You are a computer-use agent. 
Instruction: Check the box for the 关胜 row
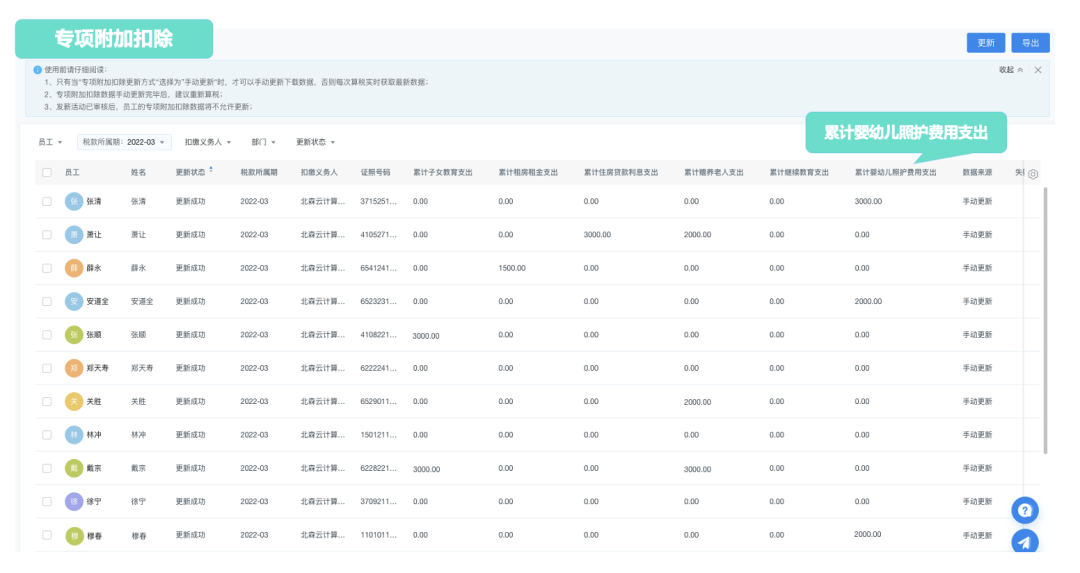click(x=47, y=402)
